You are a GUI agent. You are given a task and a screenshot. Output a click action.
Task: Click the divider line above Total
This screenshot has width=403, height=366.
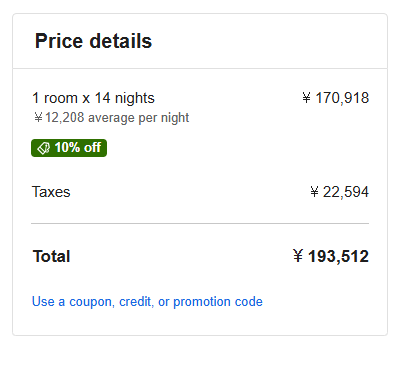tap(200, 224)
